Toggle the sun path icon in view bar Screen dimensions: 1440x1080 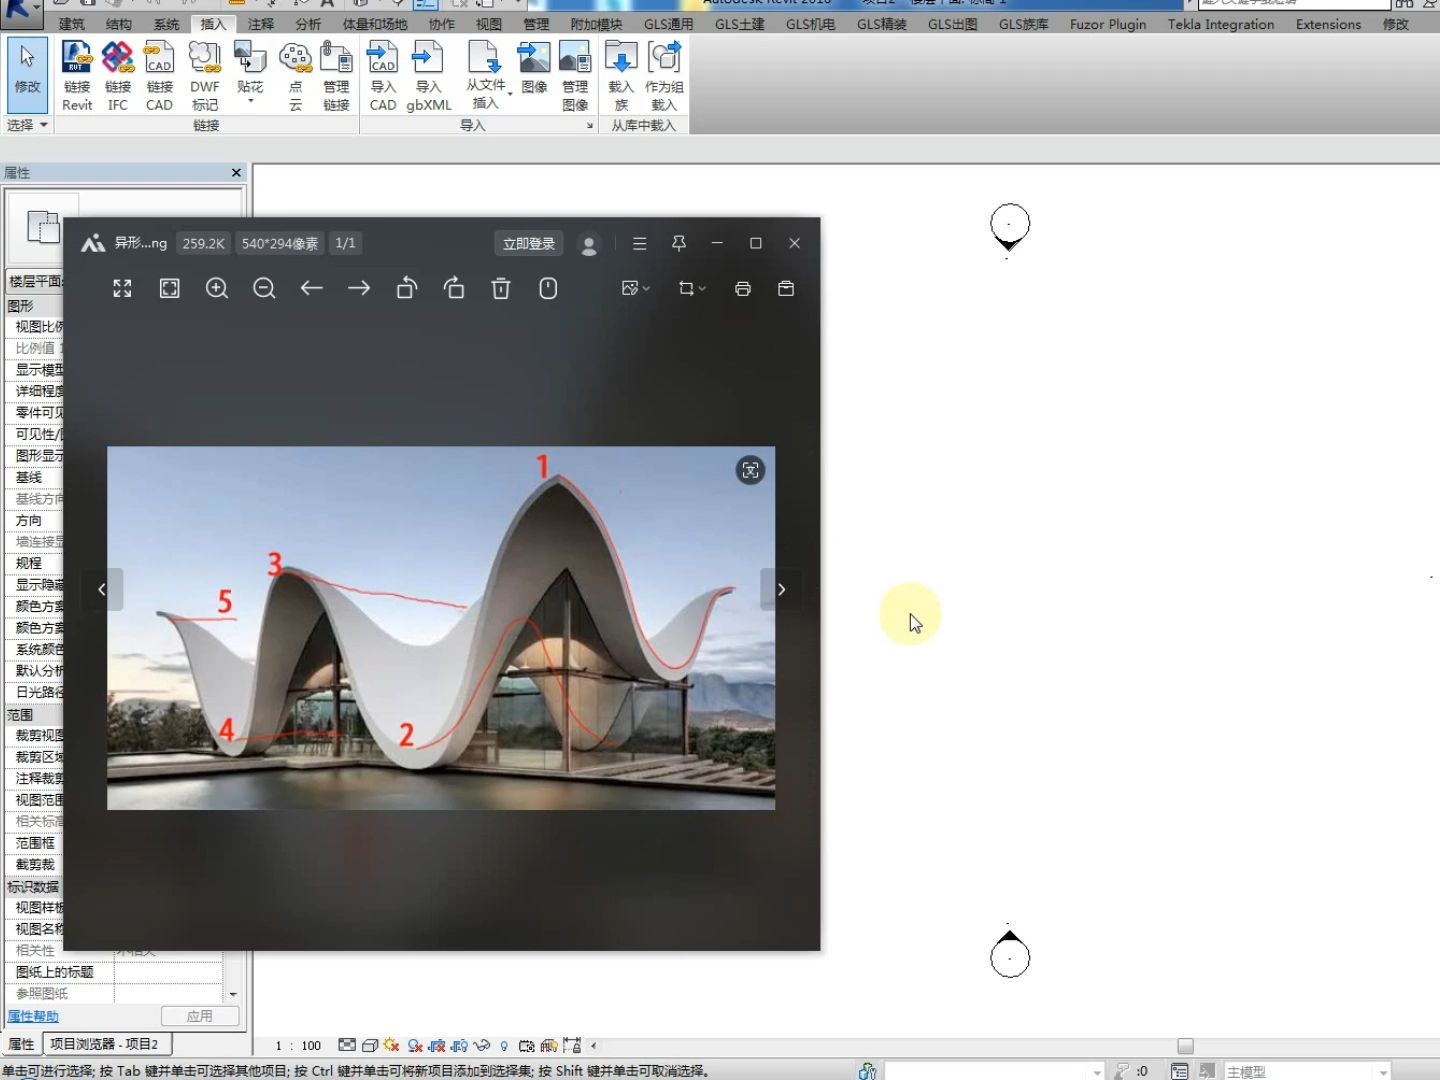(x=391, y=1046)
